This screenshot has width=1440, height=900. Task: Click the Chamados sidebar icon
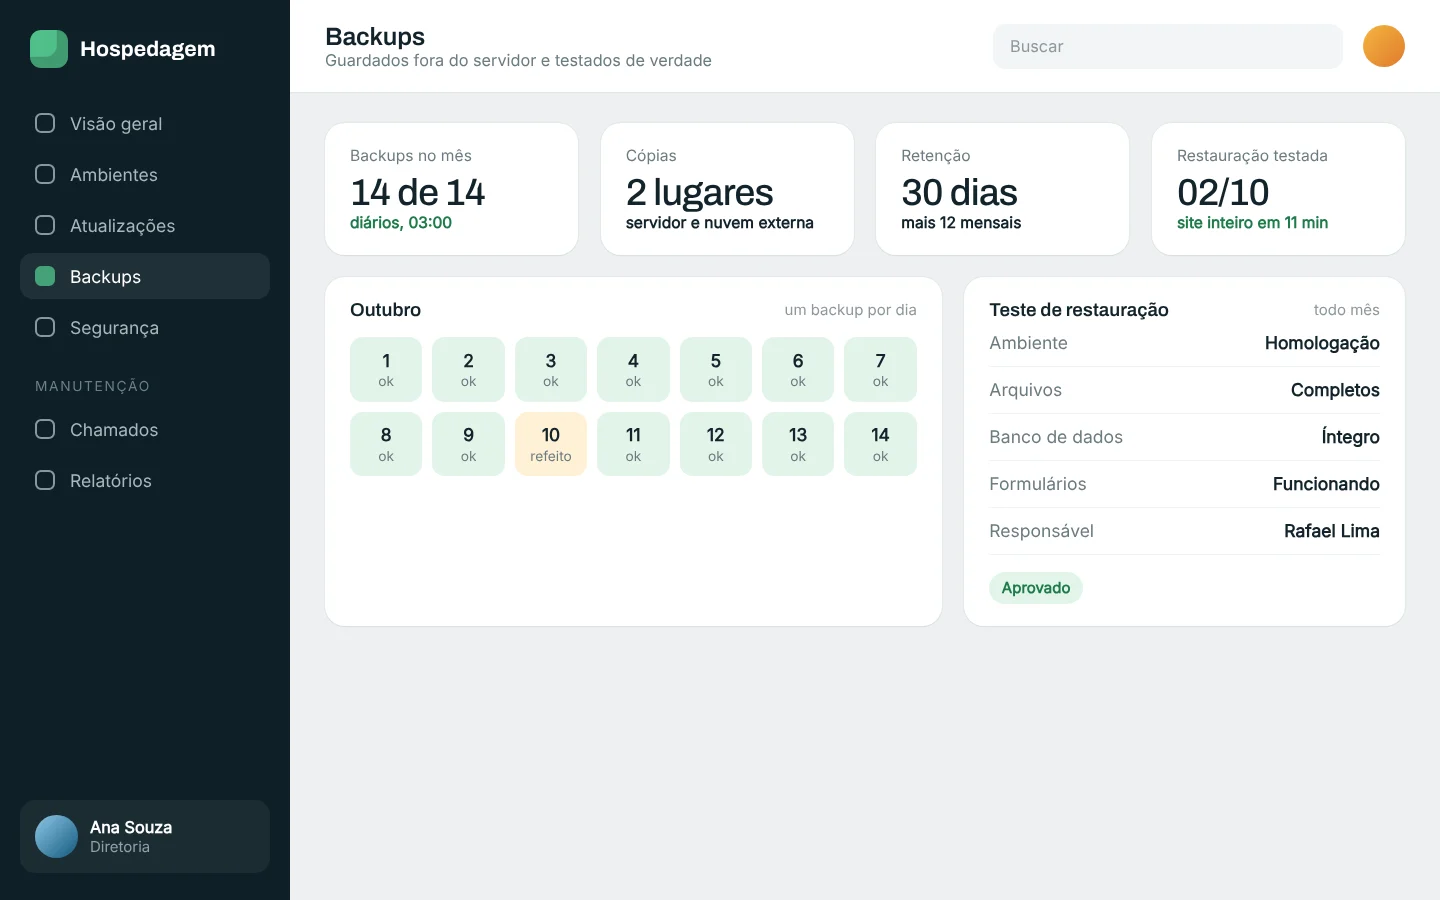tap(45, 429)
